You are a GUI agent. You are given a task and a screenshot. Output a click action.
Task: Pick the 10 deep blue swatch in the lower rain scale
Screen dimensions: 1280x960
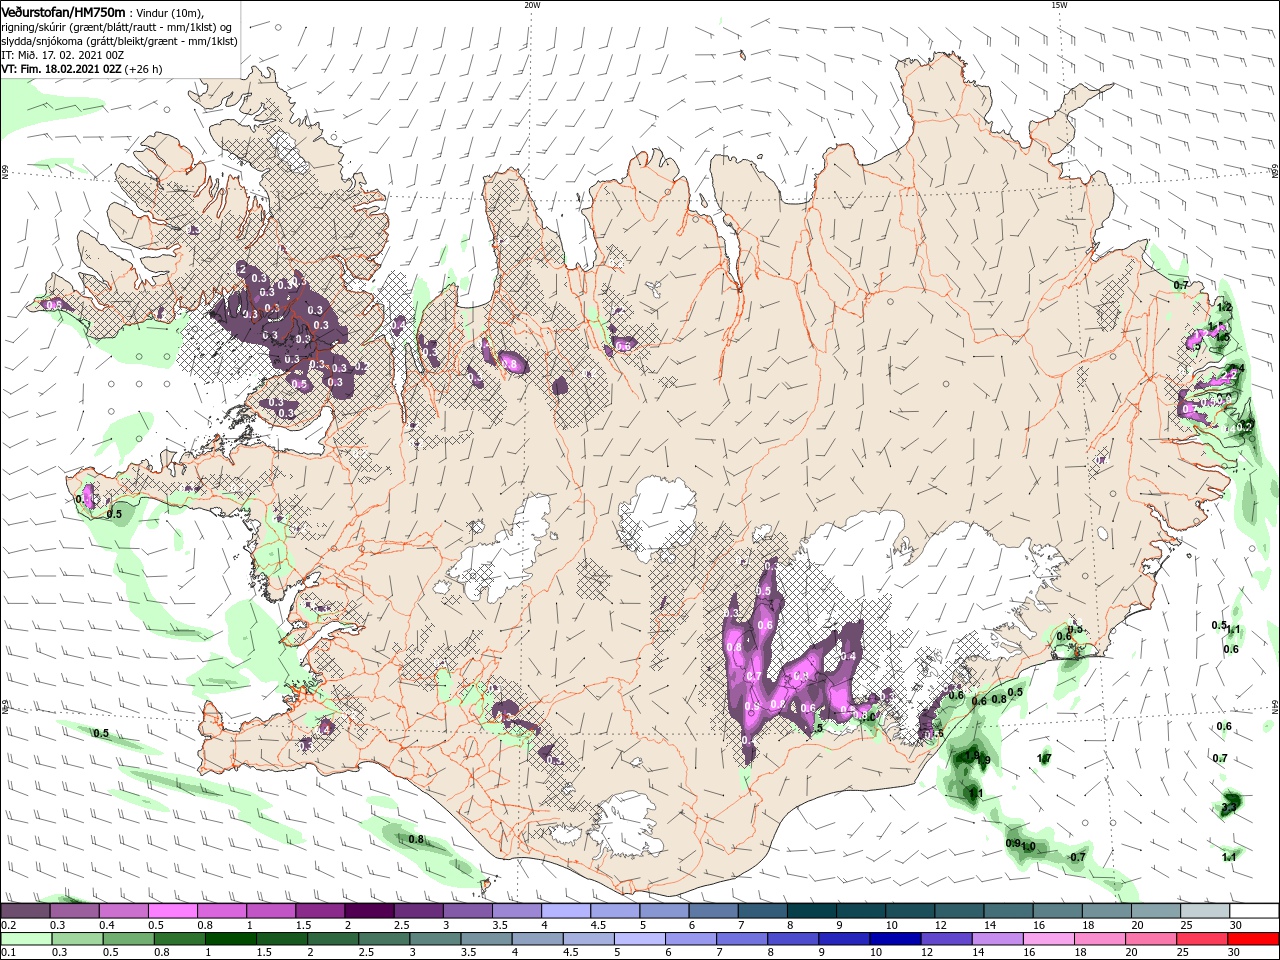[896, 939]
